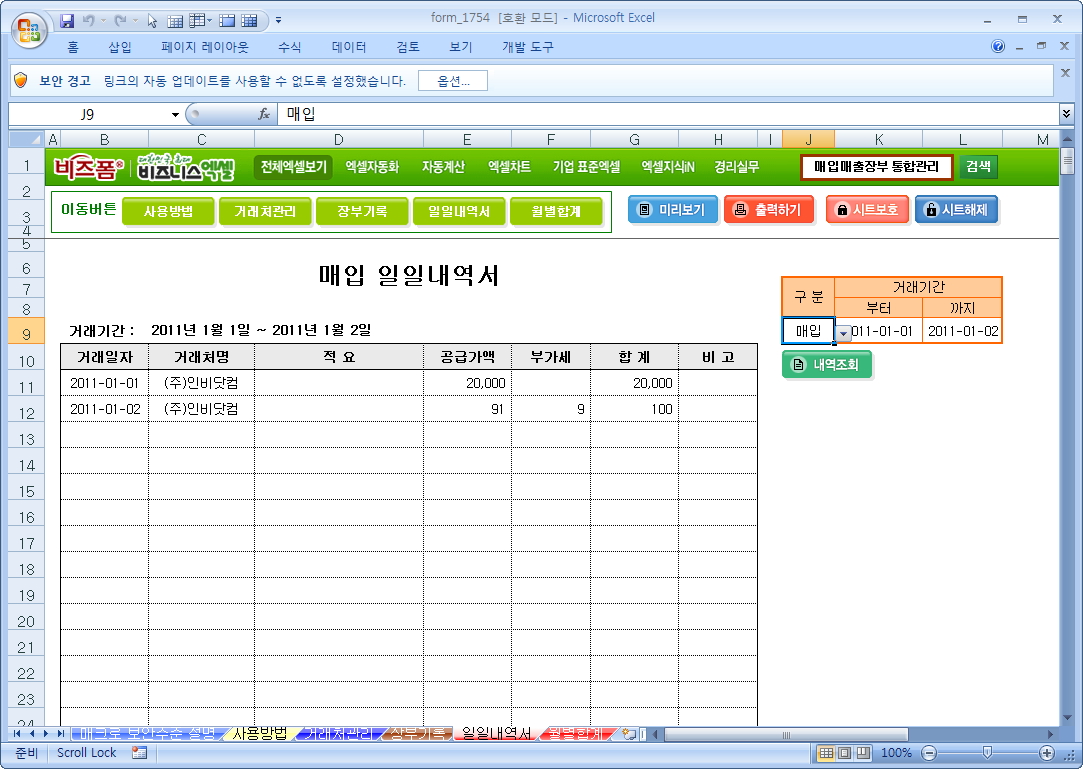
Task: Switch to Page Break Preview view
Action: 863,753
